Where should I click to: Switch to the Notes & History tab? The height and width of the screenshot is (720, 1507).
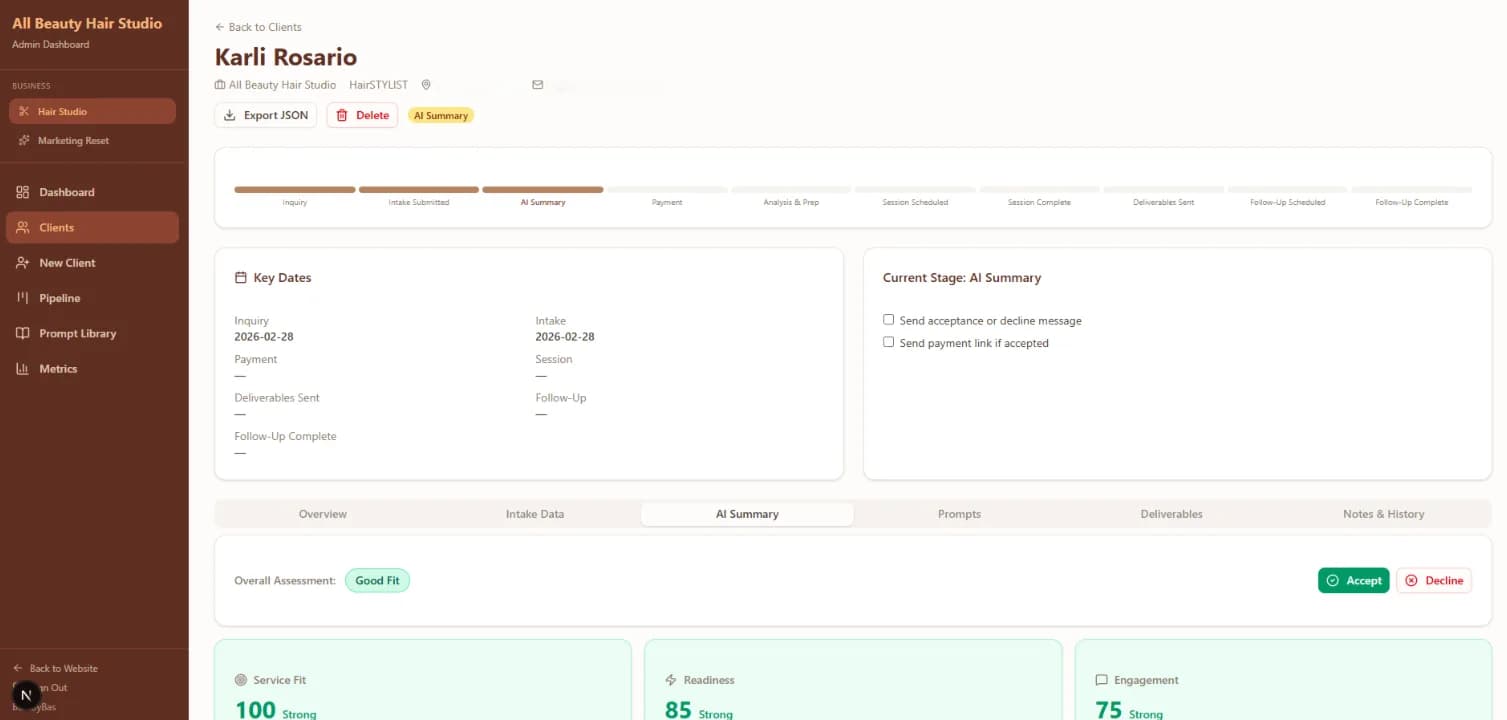(1383, 514)
